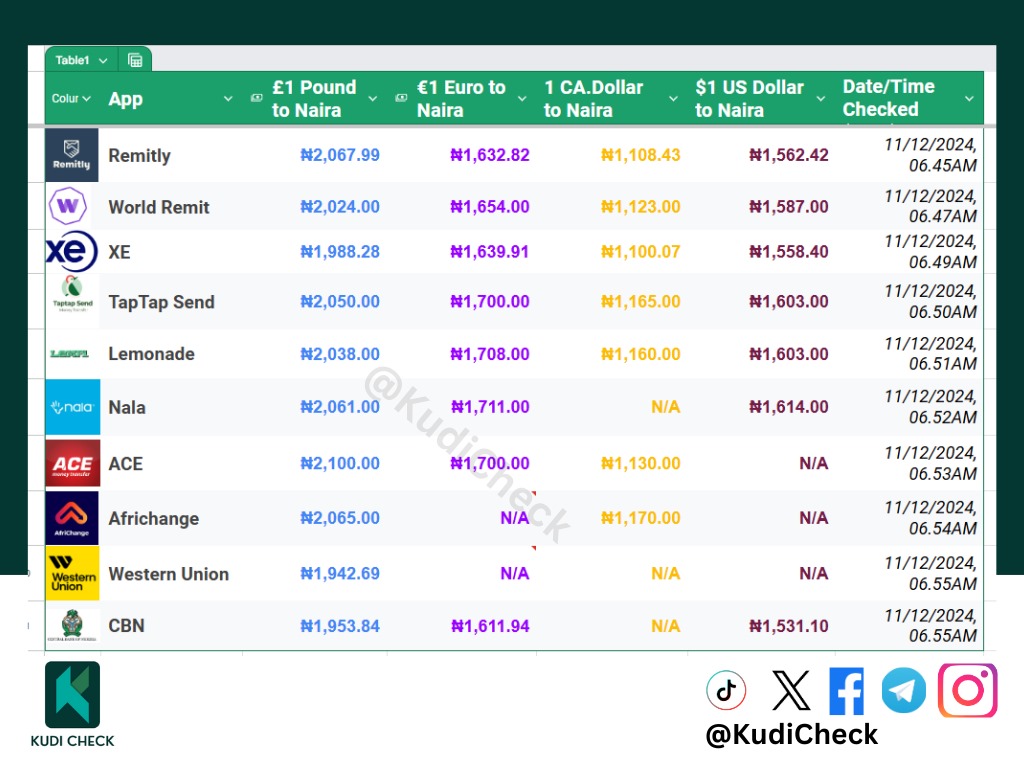
Task: Select Western Union pound rate ₦1,942.69
Action: point(340,573)
